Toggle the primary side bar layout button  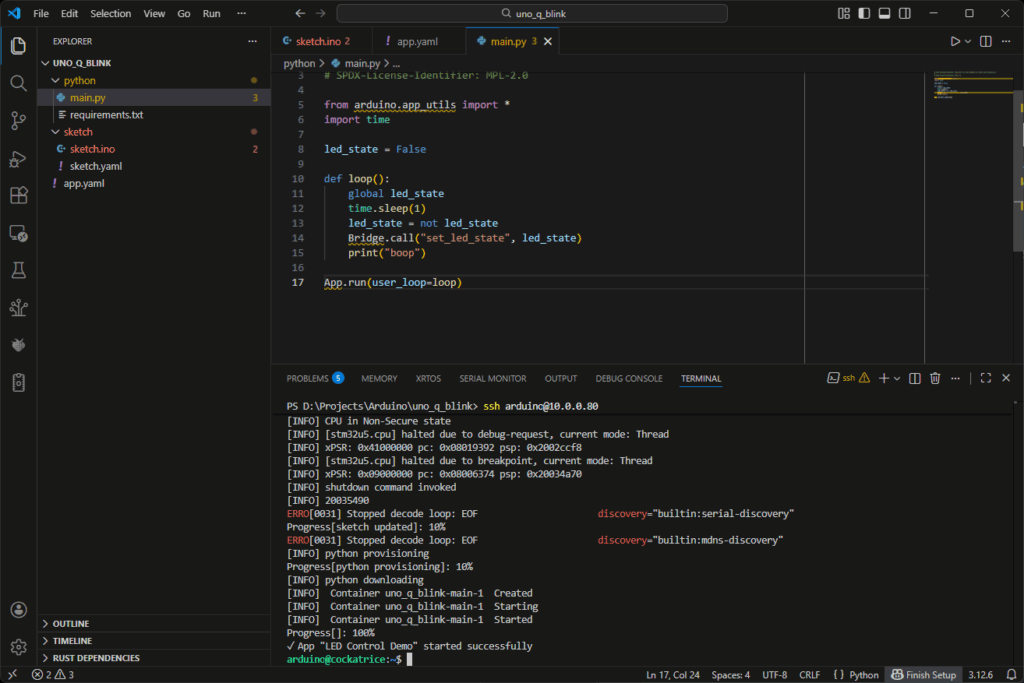[x=865, y=13]
